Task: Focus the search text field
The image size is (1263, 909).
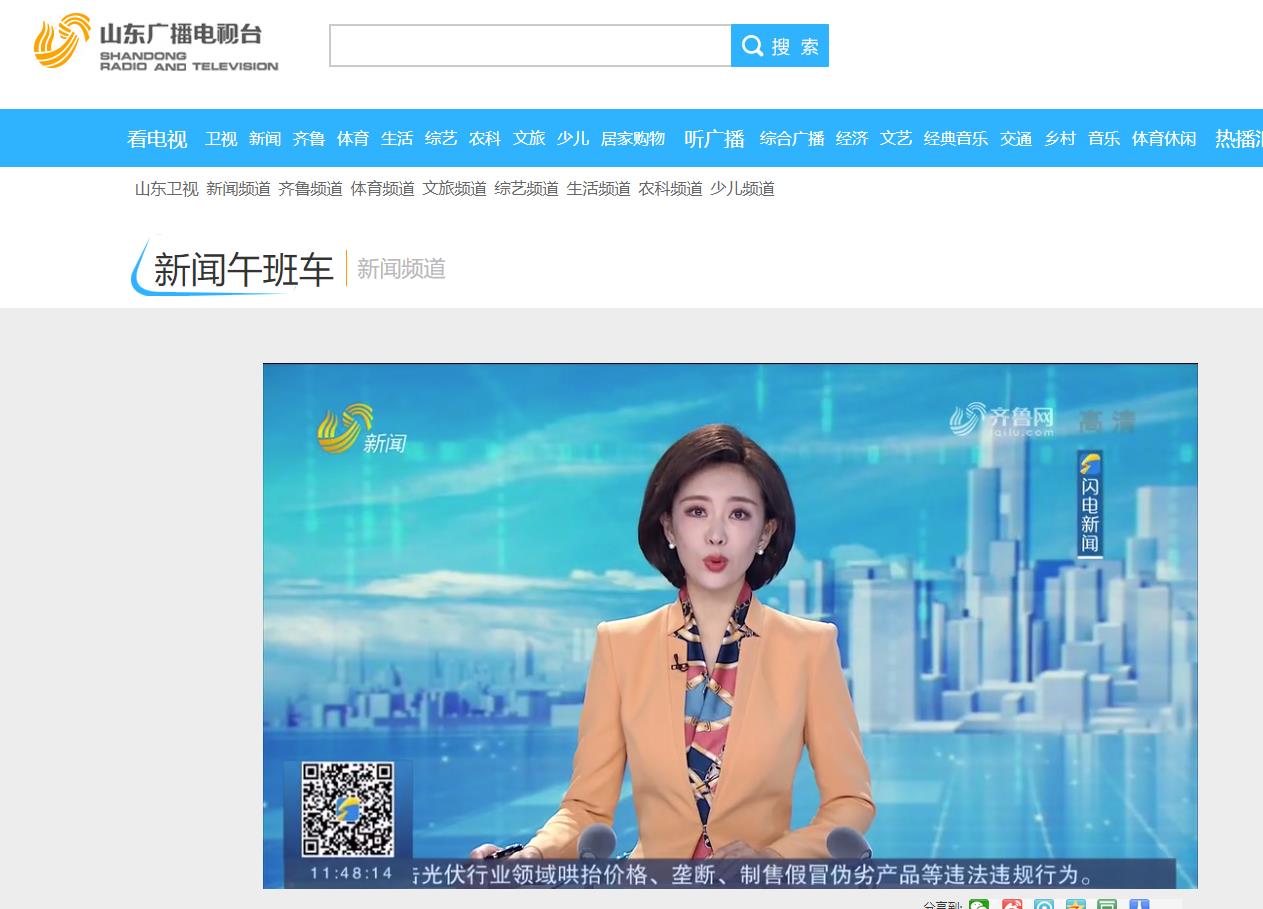Action: click(530, 46)
